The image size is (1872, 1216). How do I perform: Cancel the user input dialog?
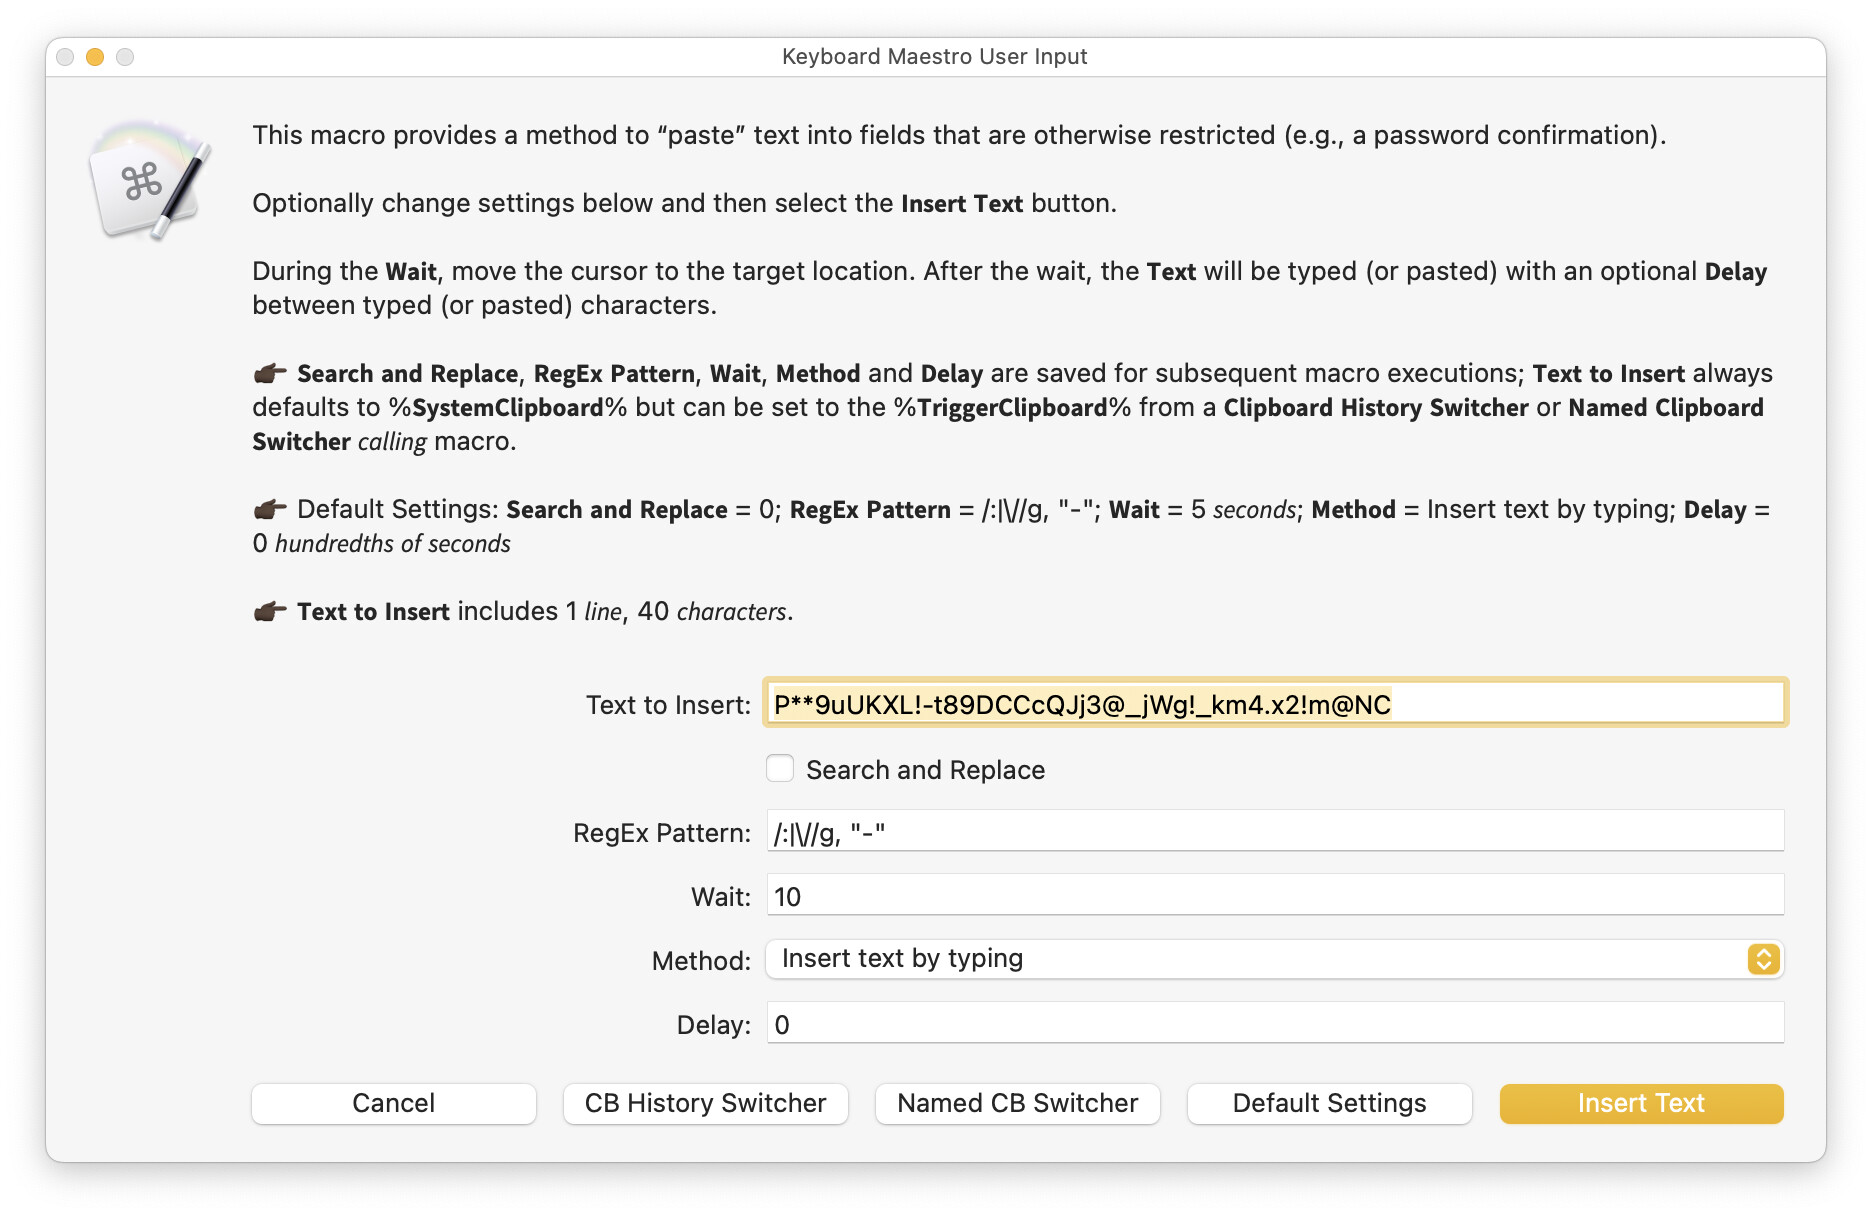(x=394, y=1103)
